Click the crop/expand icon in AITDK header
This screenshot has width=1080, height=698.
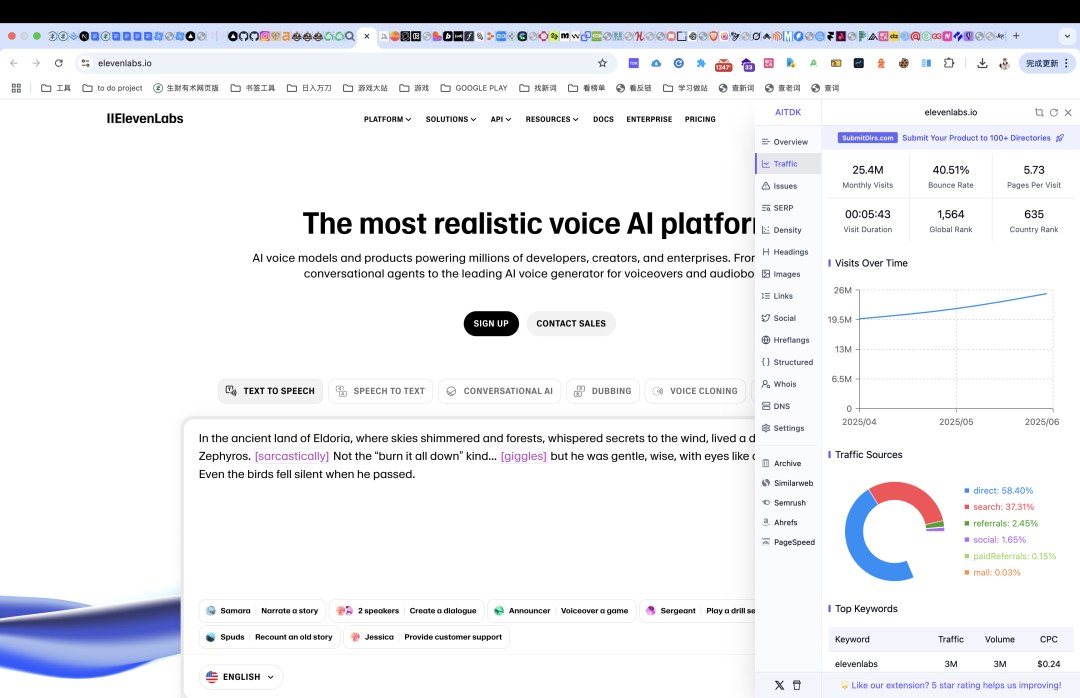[x=1039, y=112]
